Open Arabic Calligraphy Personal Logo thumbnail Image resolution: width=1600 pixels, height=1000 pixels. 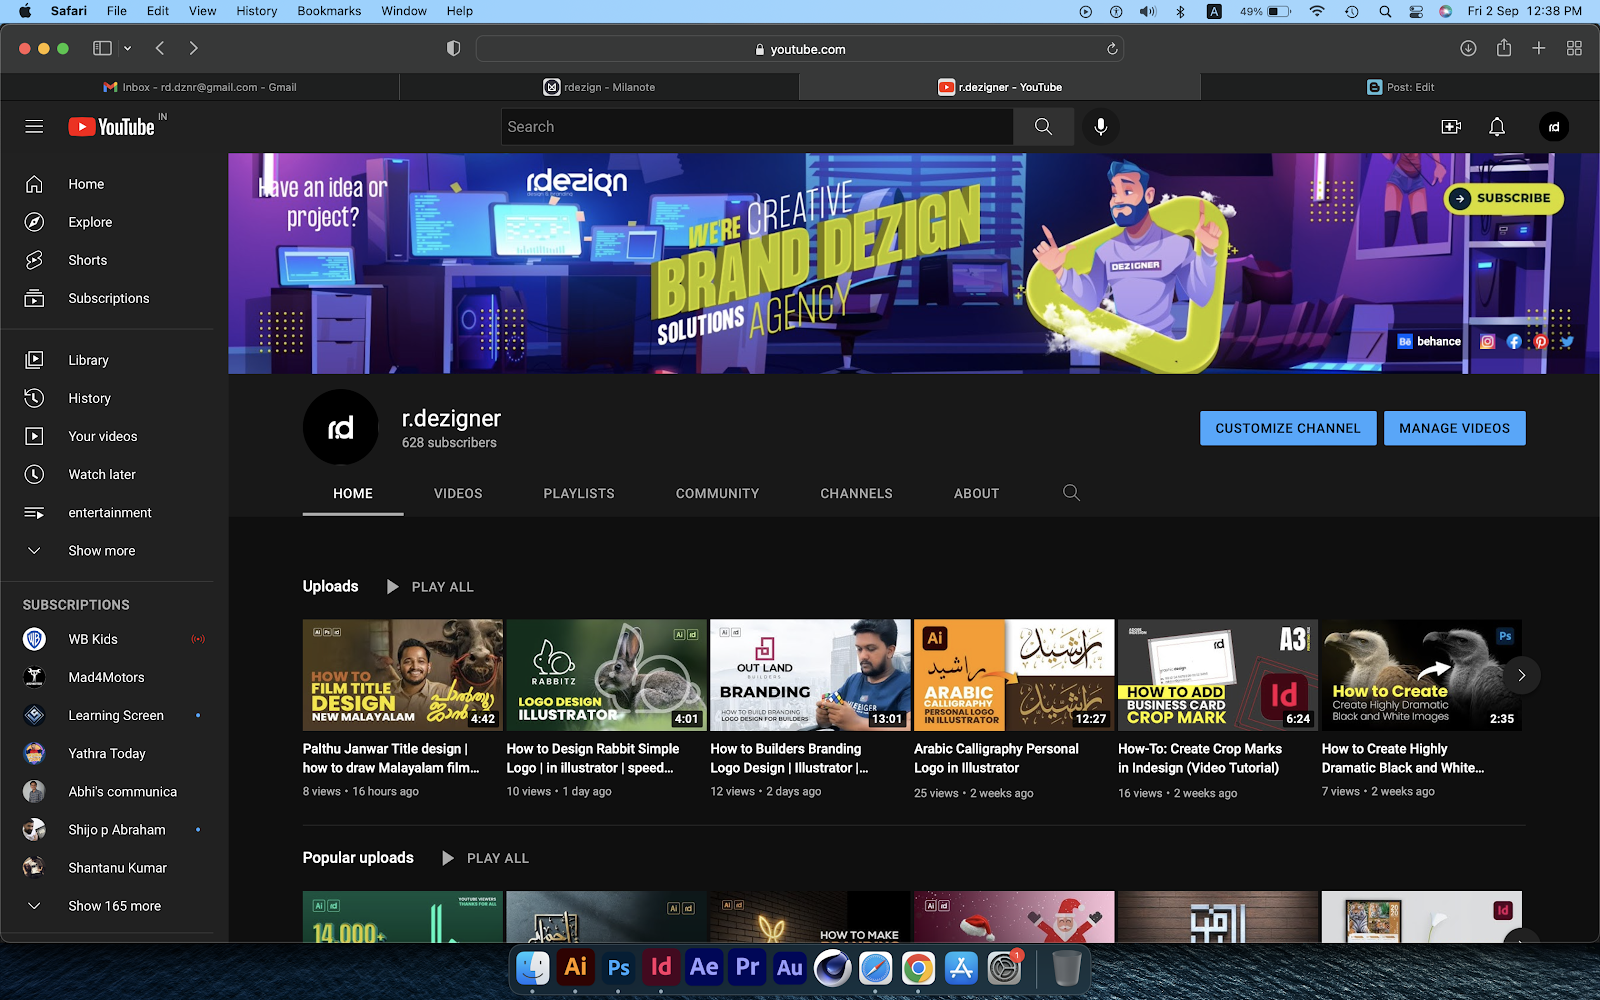(x=1014, y=675)
